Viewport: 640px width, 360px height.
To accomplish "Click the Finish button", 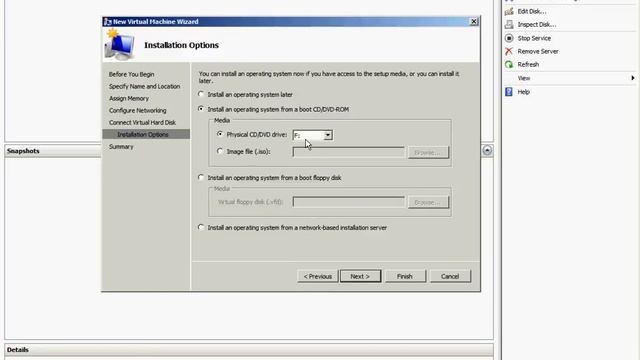I will (405, 276).
